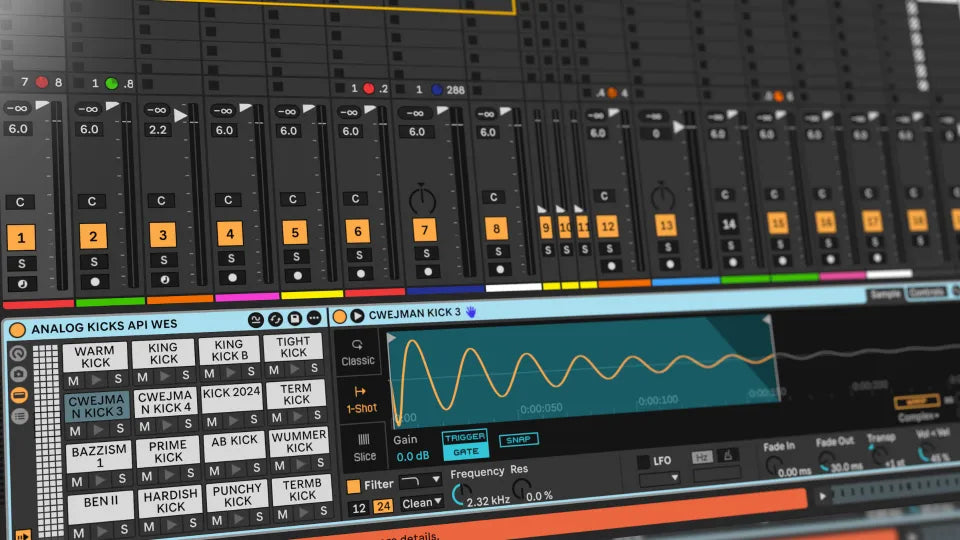The height and width of the screenshot is (540, 960).
Task: Click the sample end marker flag
Action: click(766, 320)
